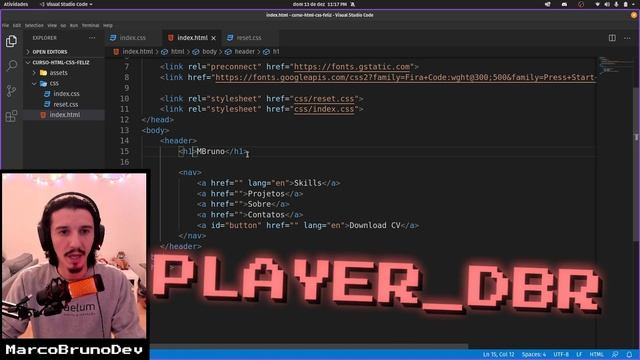Click the css/reset.css href link
Screen dimensions: 640x360
(x=324, y=99)
